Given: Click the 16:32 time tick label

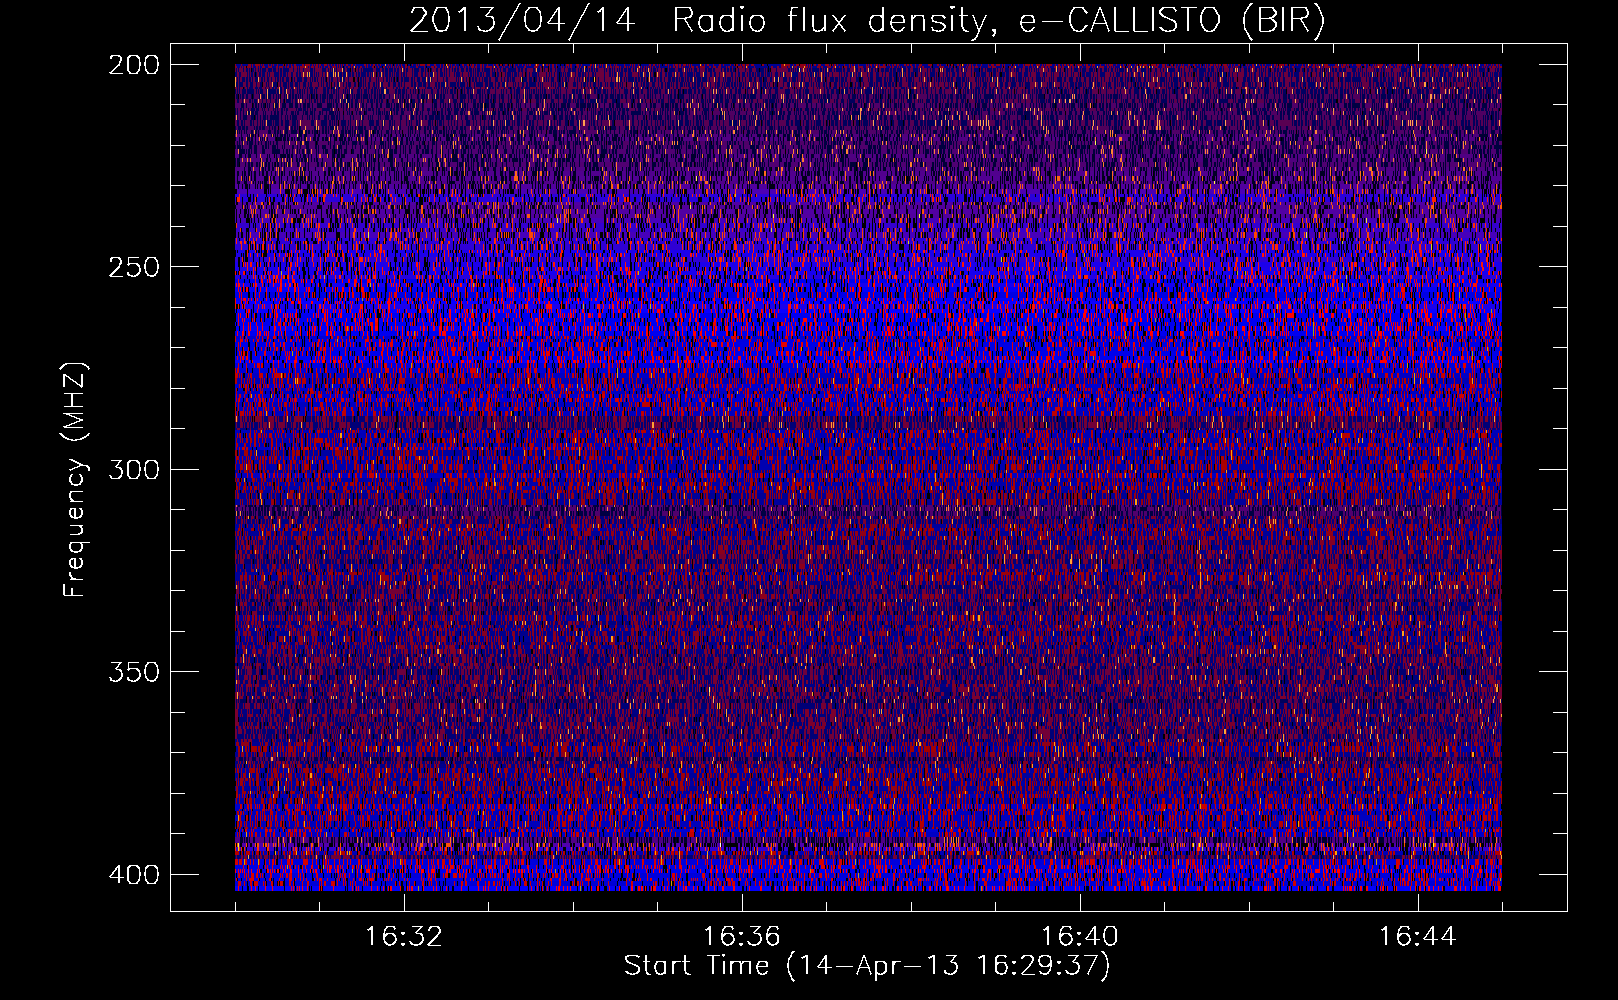Looking at the screenshot, I should 404,937.
